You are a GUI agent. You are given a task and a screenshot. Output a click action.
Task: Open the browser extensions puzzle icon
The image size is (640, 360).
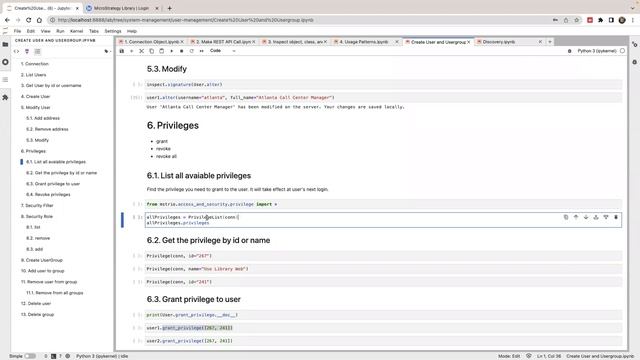[x=600, y=20]
